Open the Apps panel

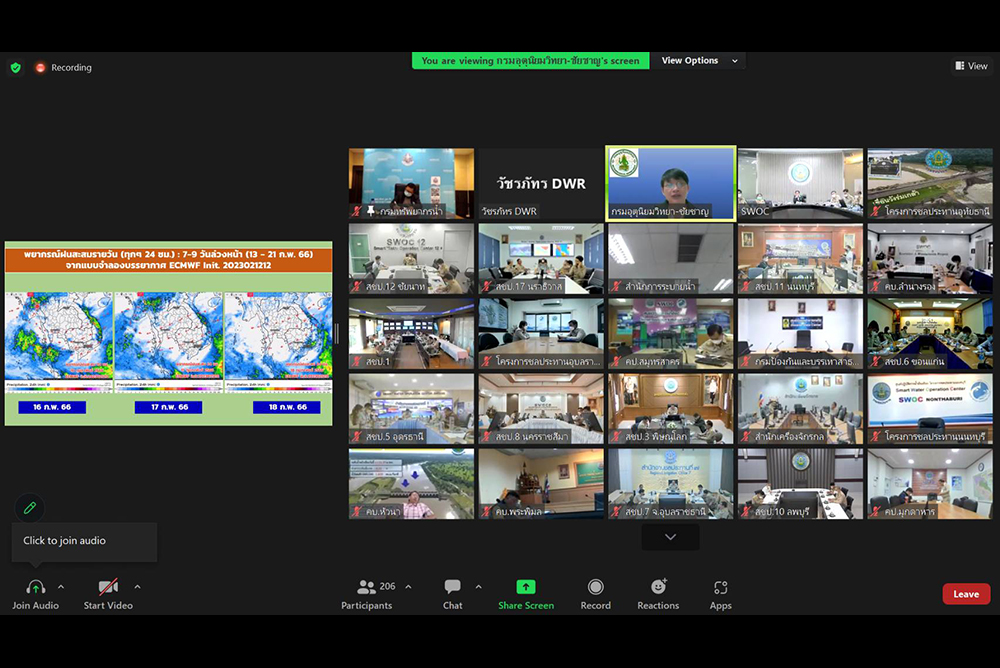click(x=721, y=594)
